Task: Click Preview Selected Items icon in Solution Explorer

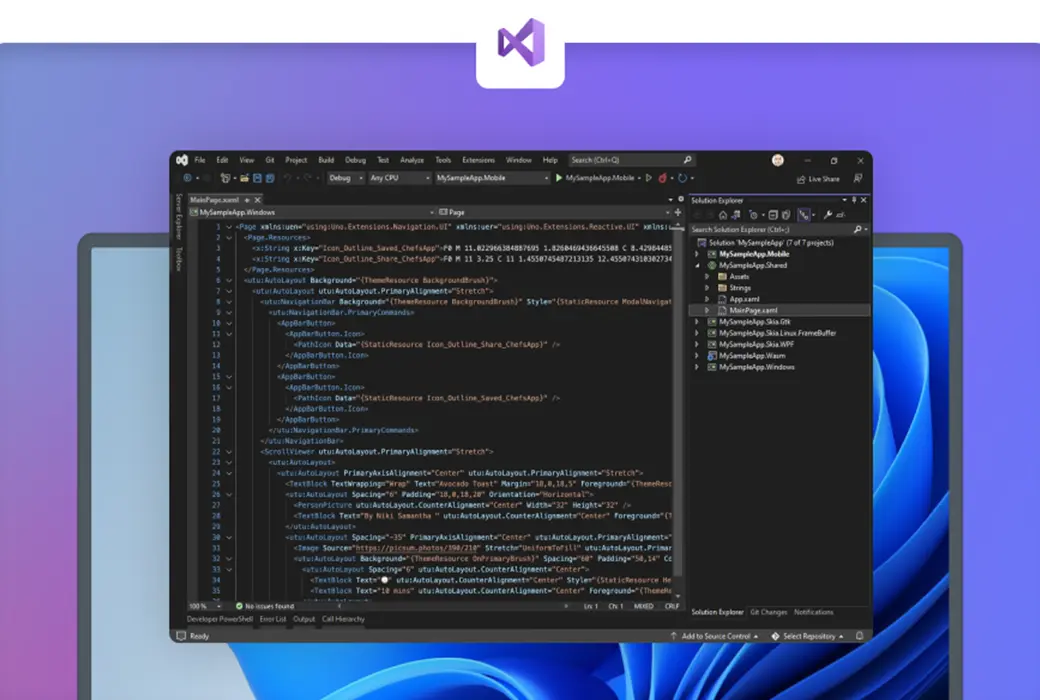Action: click(841, 214)
